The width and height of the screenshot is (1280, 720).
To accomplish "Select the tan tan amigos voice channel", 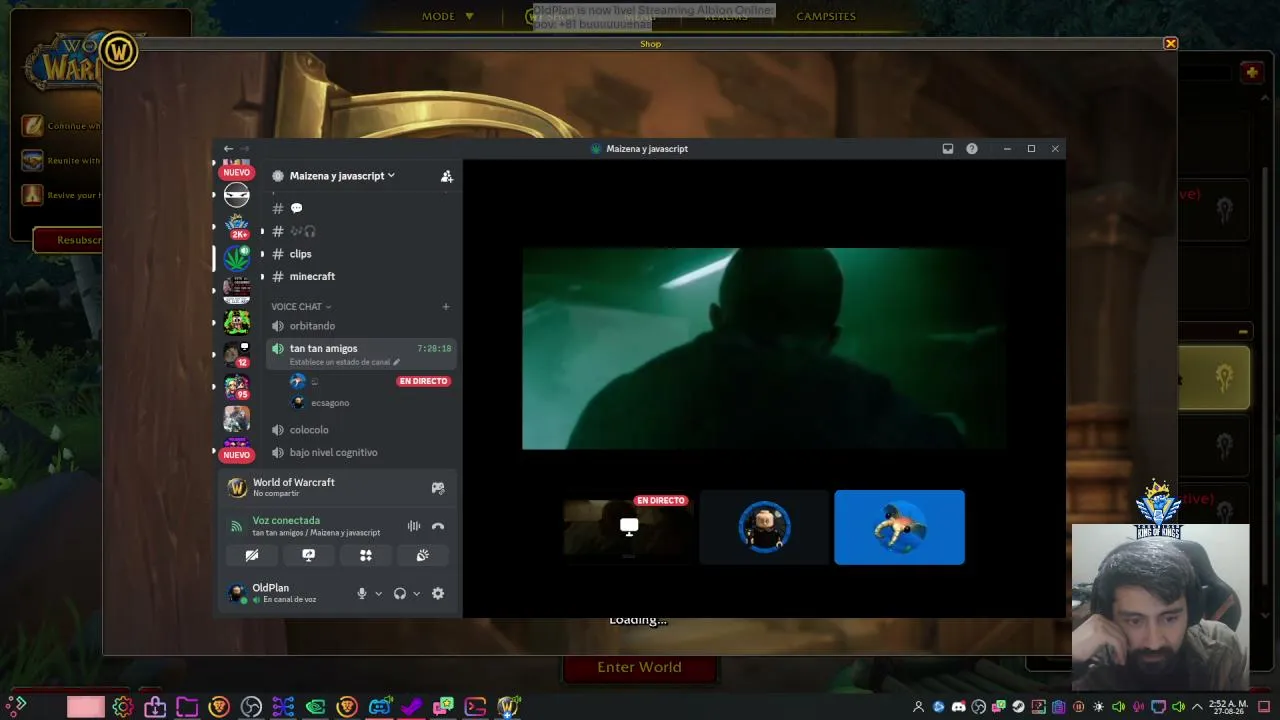I will click(x=361, y=353).
